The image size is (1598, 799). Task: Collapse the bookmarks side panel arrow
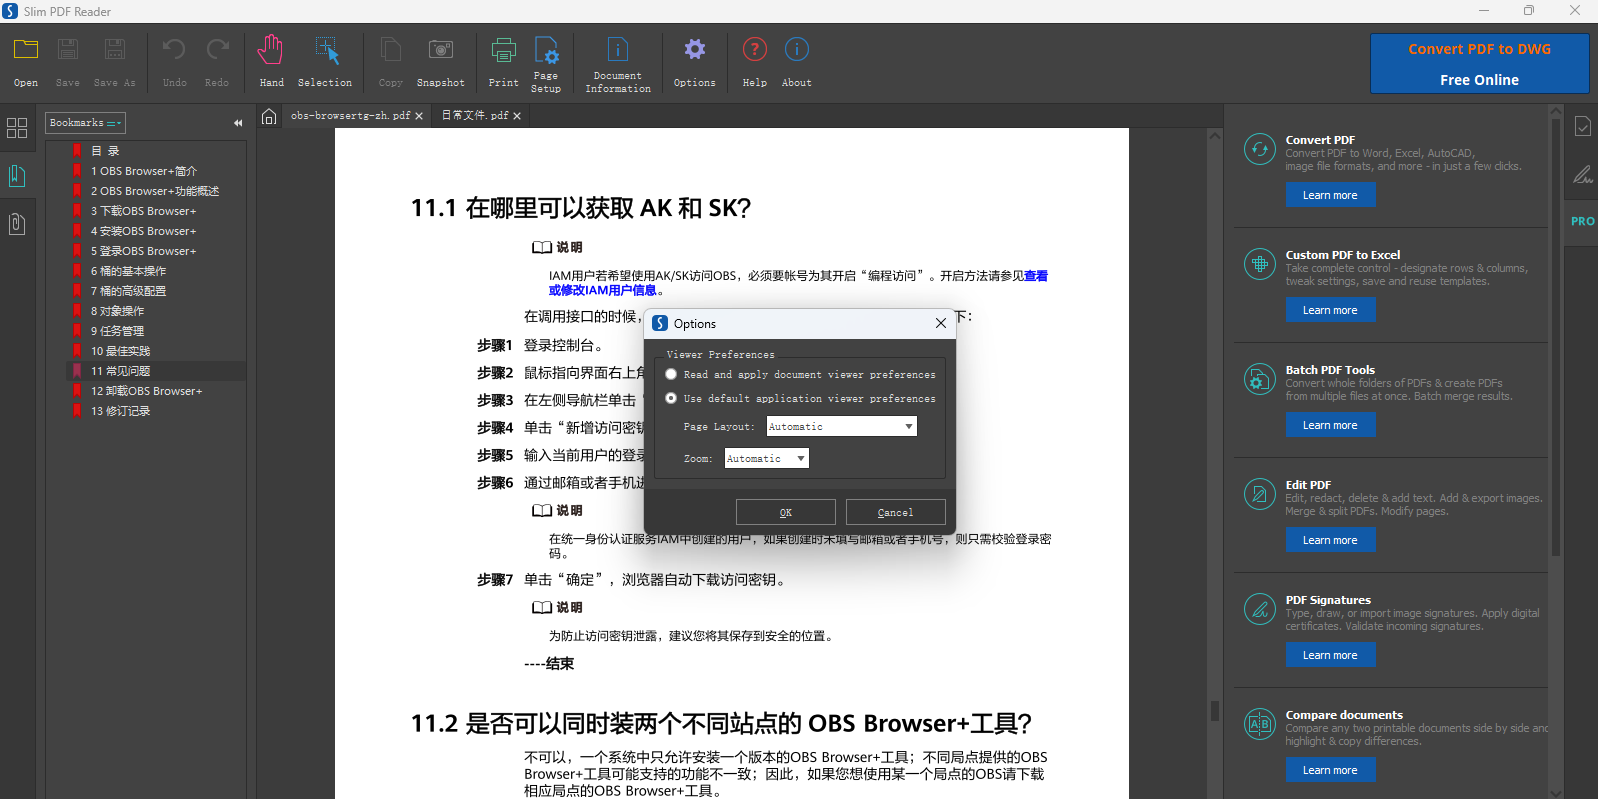pyautogui.click(x=238, y=123)
